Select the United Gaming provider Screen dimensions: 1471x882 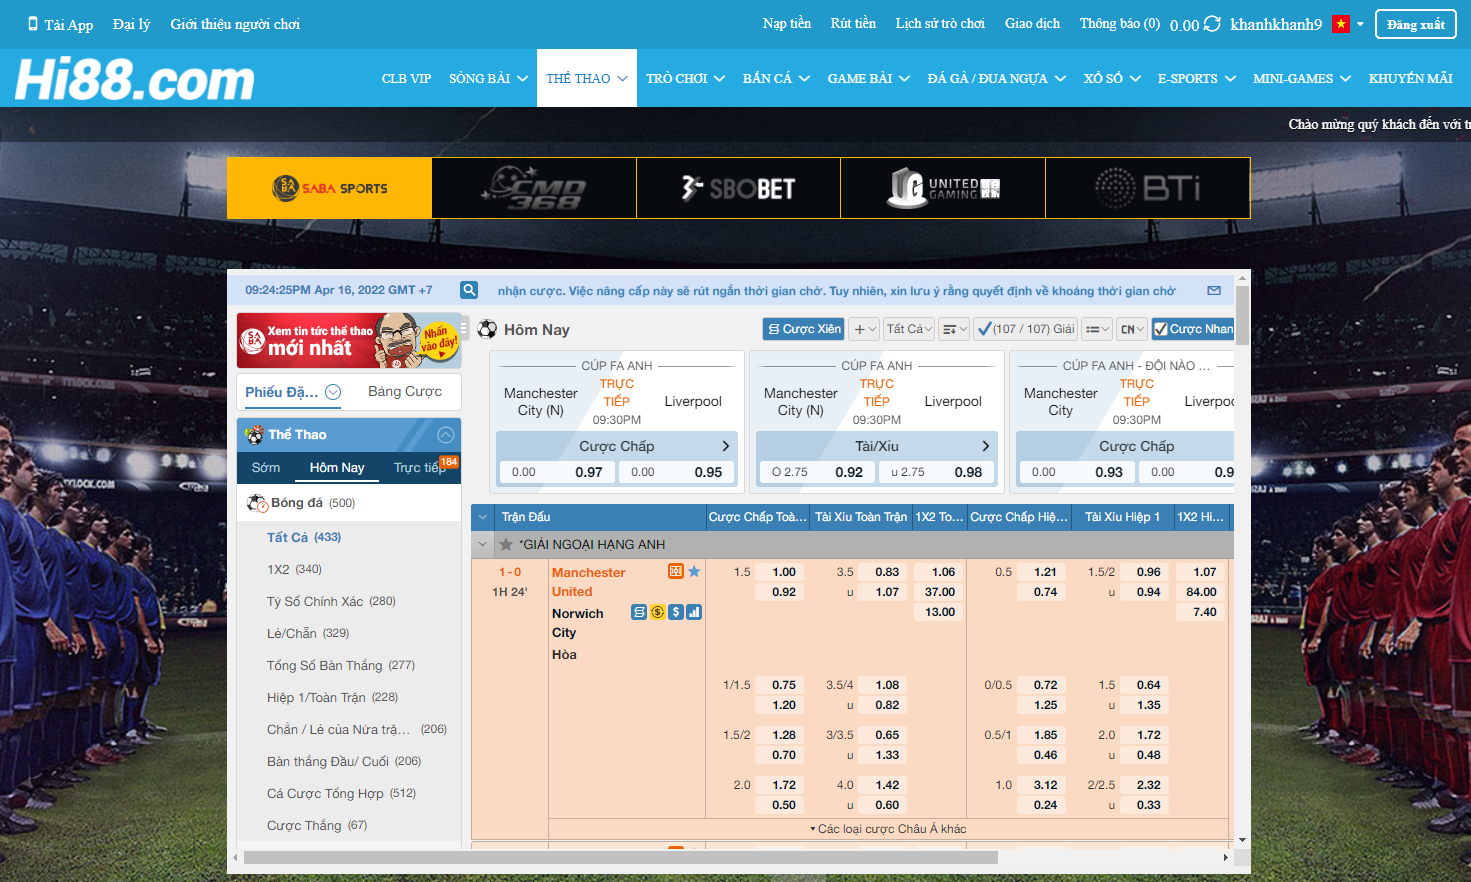point(943,188)
